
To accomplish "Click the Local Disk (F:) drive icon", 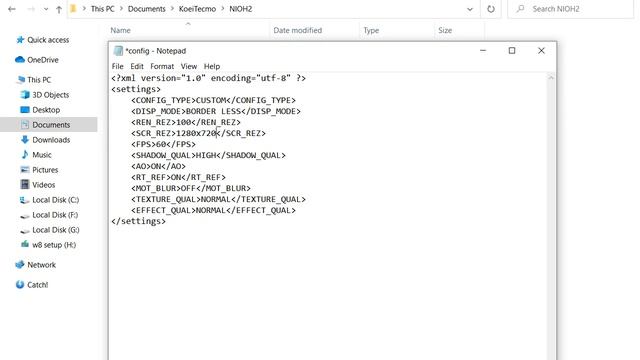I will point(25,216).
